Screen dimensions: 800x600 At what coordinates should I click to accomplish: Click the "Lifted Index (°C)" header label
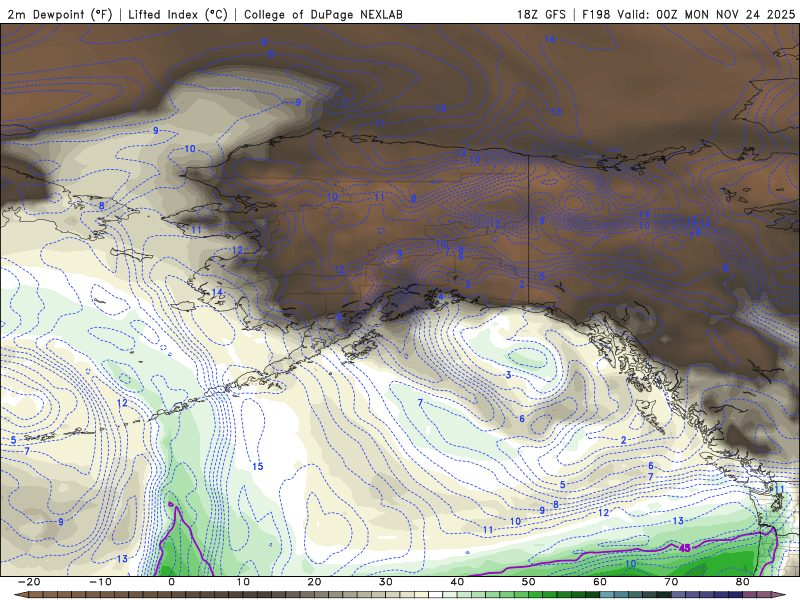(178, 15)
